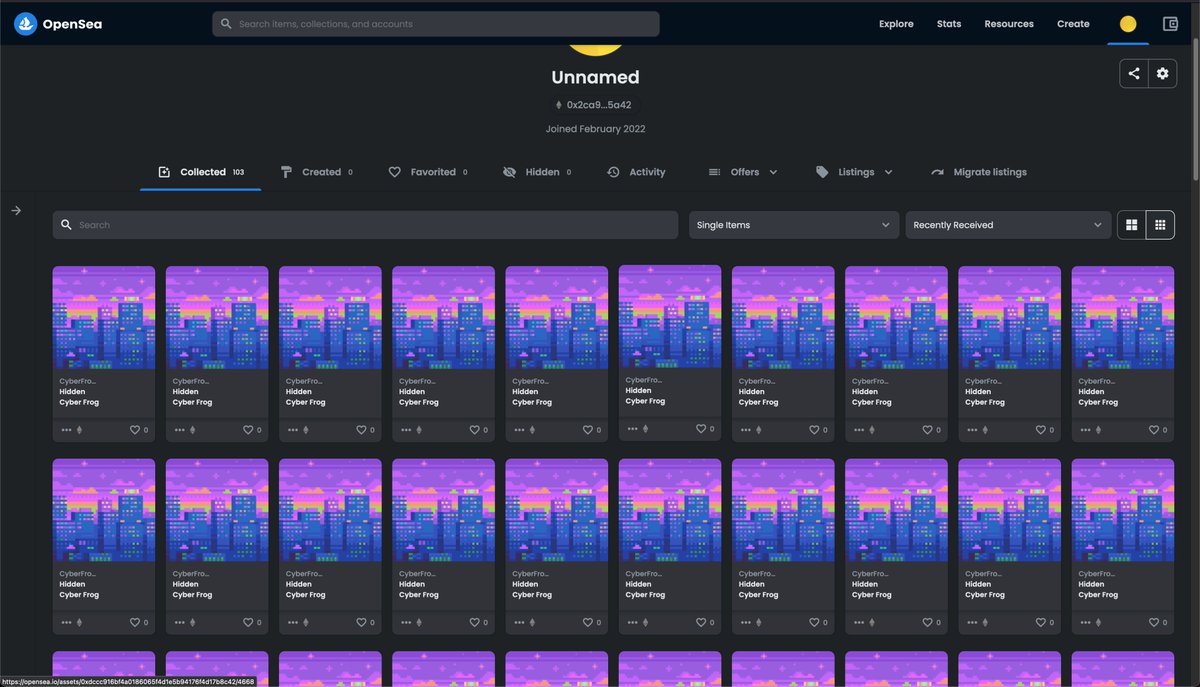Image resolution: width=1200 pixels, height=687 pixels.
Task: Open the Stats menu
Action: 949,24
